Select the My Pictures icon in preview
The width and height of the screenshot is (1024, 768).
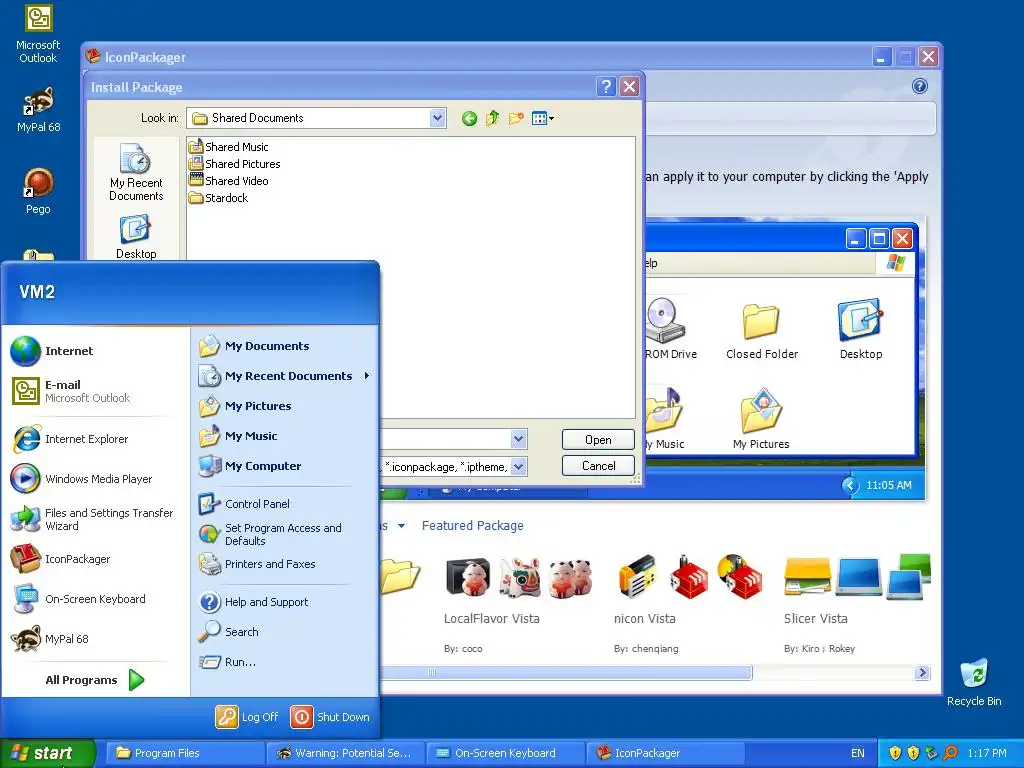coord(761,419)
